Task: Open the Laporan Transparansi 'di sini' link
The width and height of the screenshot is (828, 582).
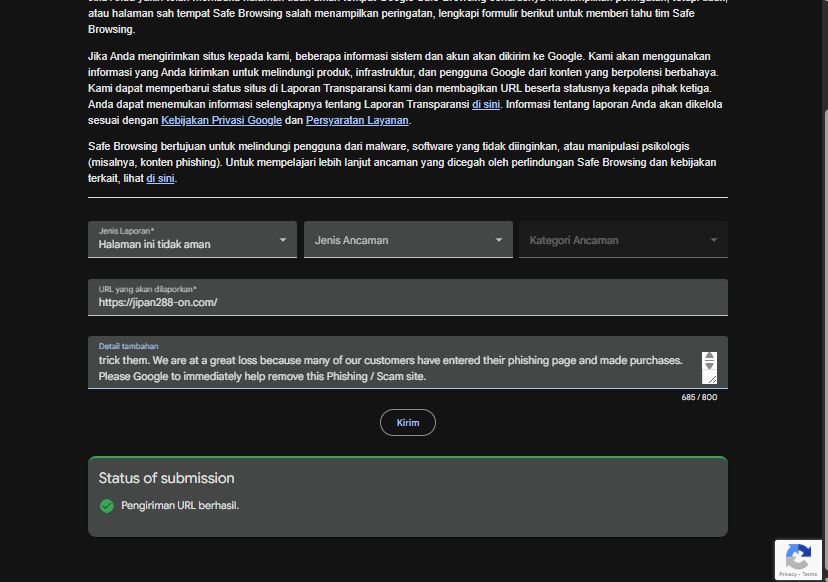Action: (x=486, y=105)
